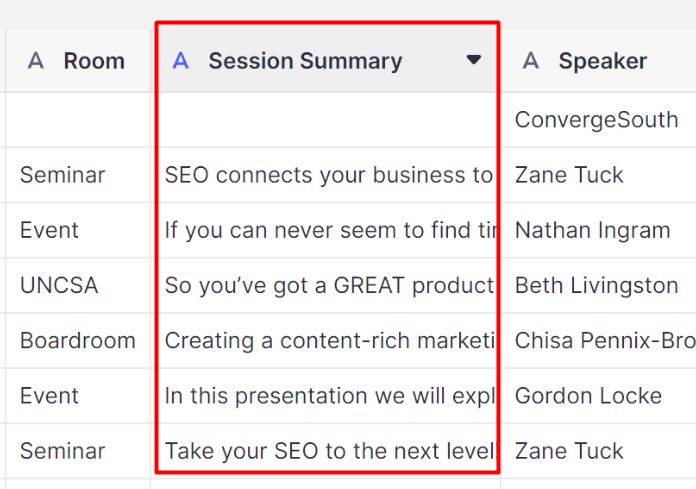The height and width of the screenshot is (489, 696).
Task: Select the Session Summary column header label
Action: [x=305, y=61]
